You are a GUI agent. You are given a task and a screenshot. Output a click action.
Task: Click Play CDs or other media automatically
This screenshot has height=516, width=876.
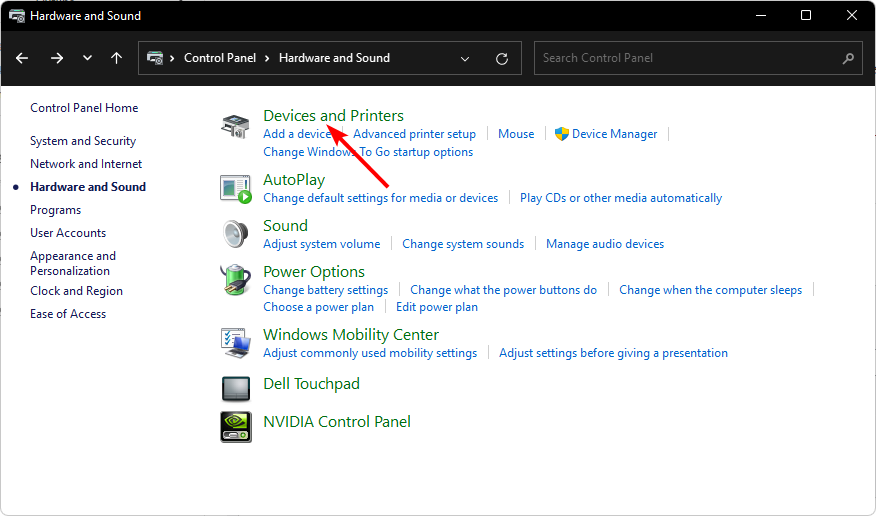coord(621,198)
